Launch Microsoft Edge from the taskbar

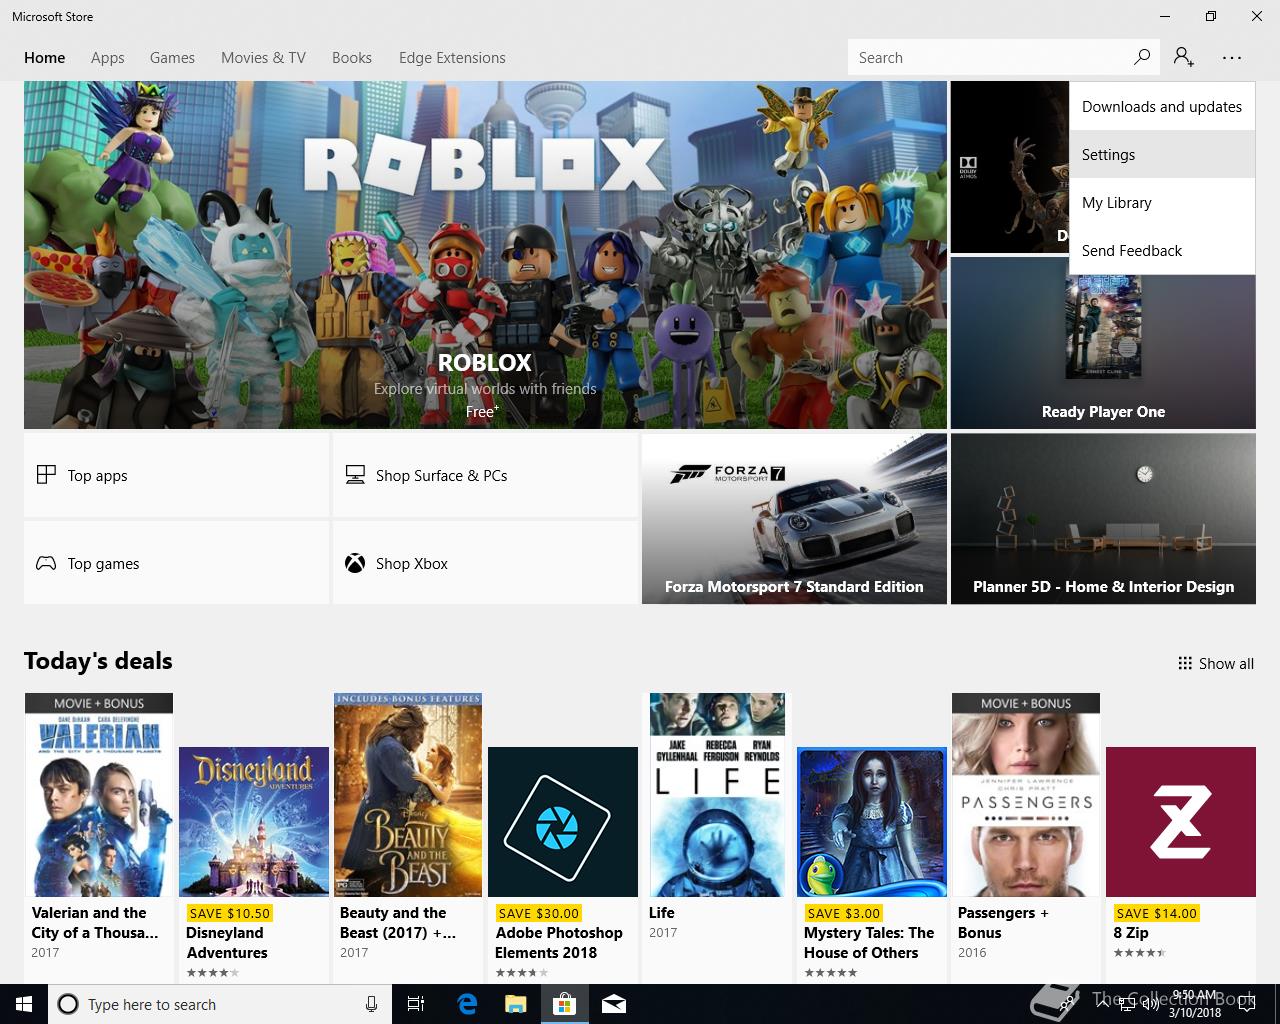[467, 1004]
